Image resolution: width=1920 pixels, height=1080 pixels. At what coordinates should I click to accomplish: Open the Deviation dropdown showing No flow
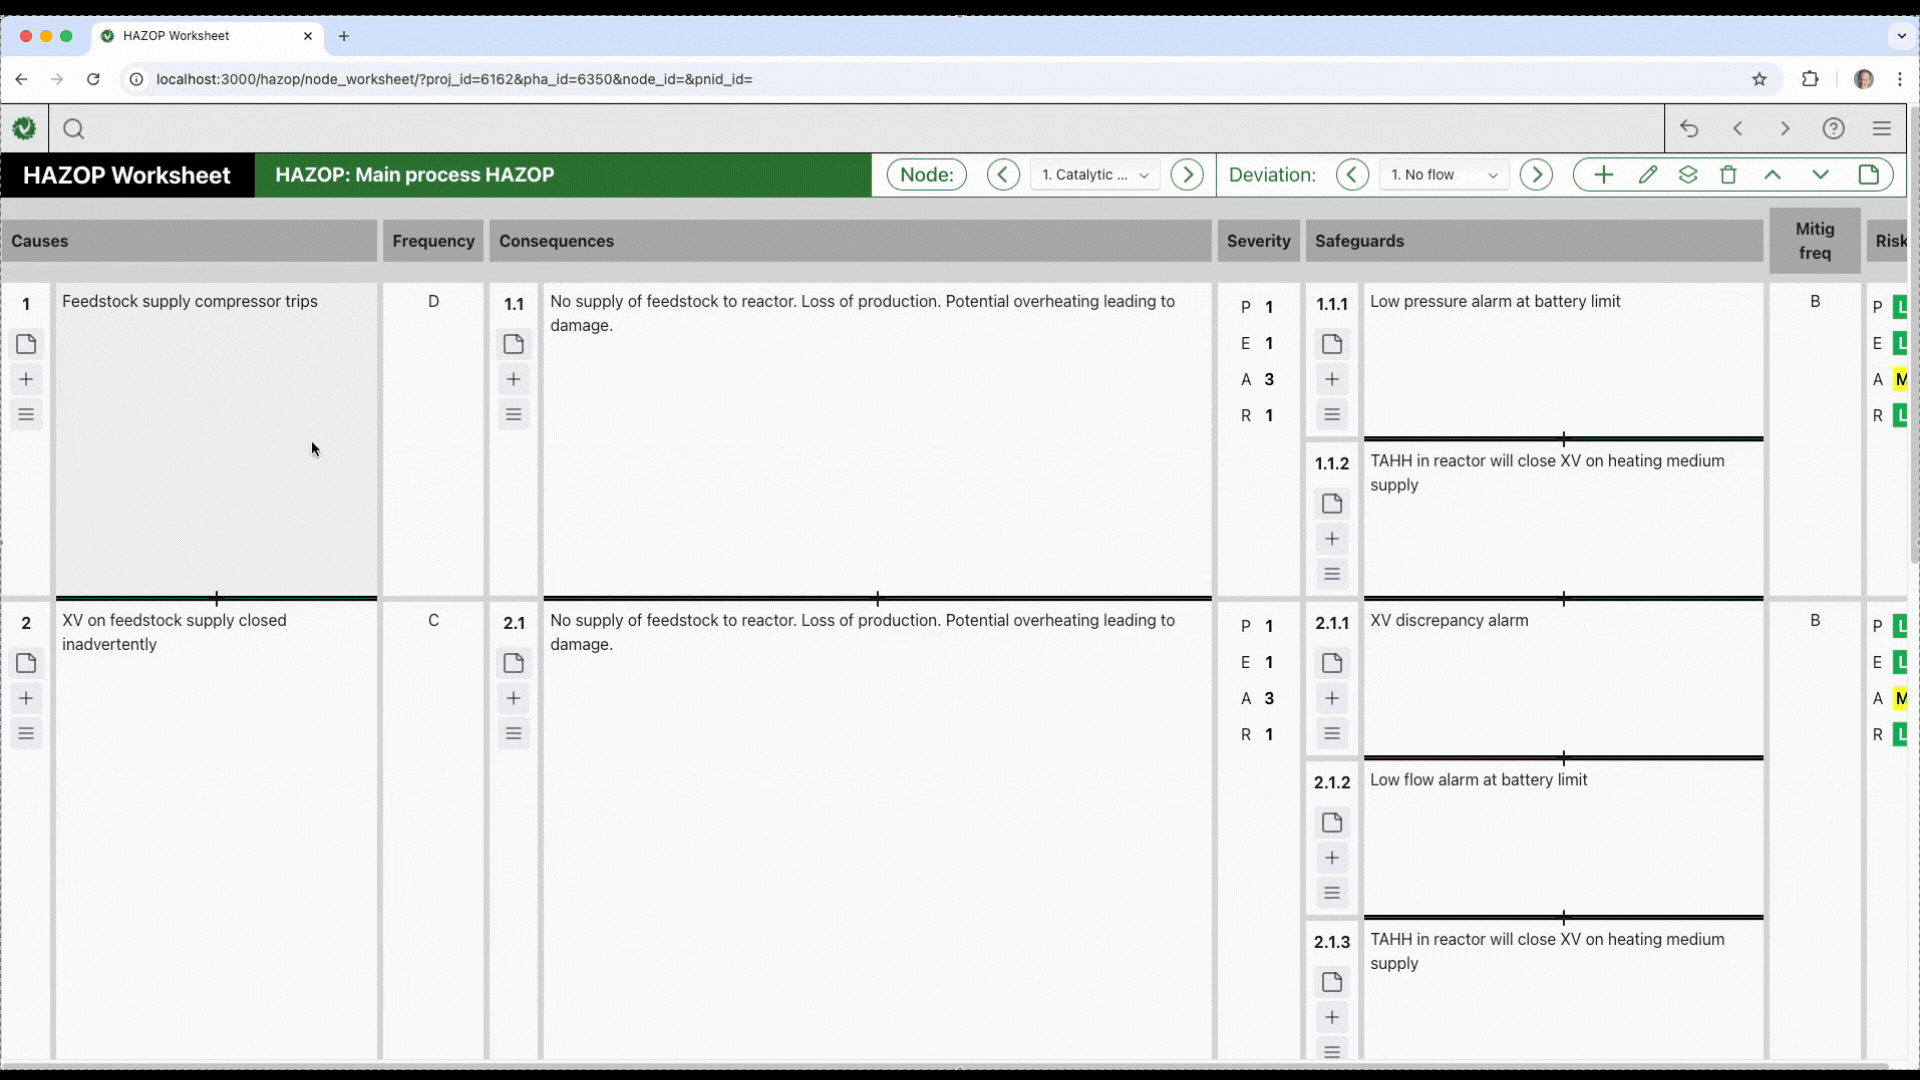(x=1443, y=175)
